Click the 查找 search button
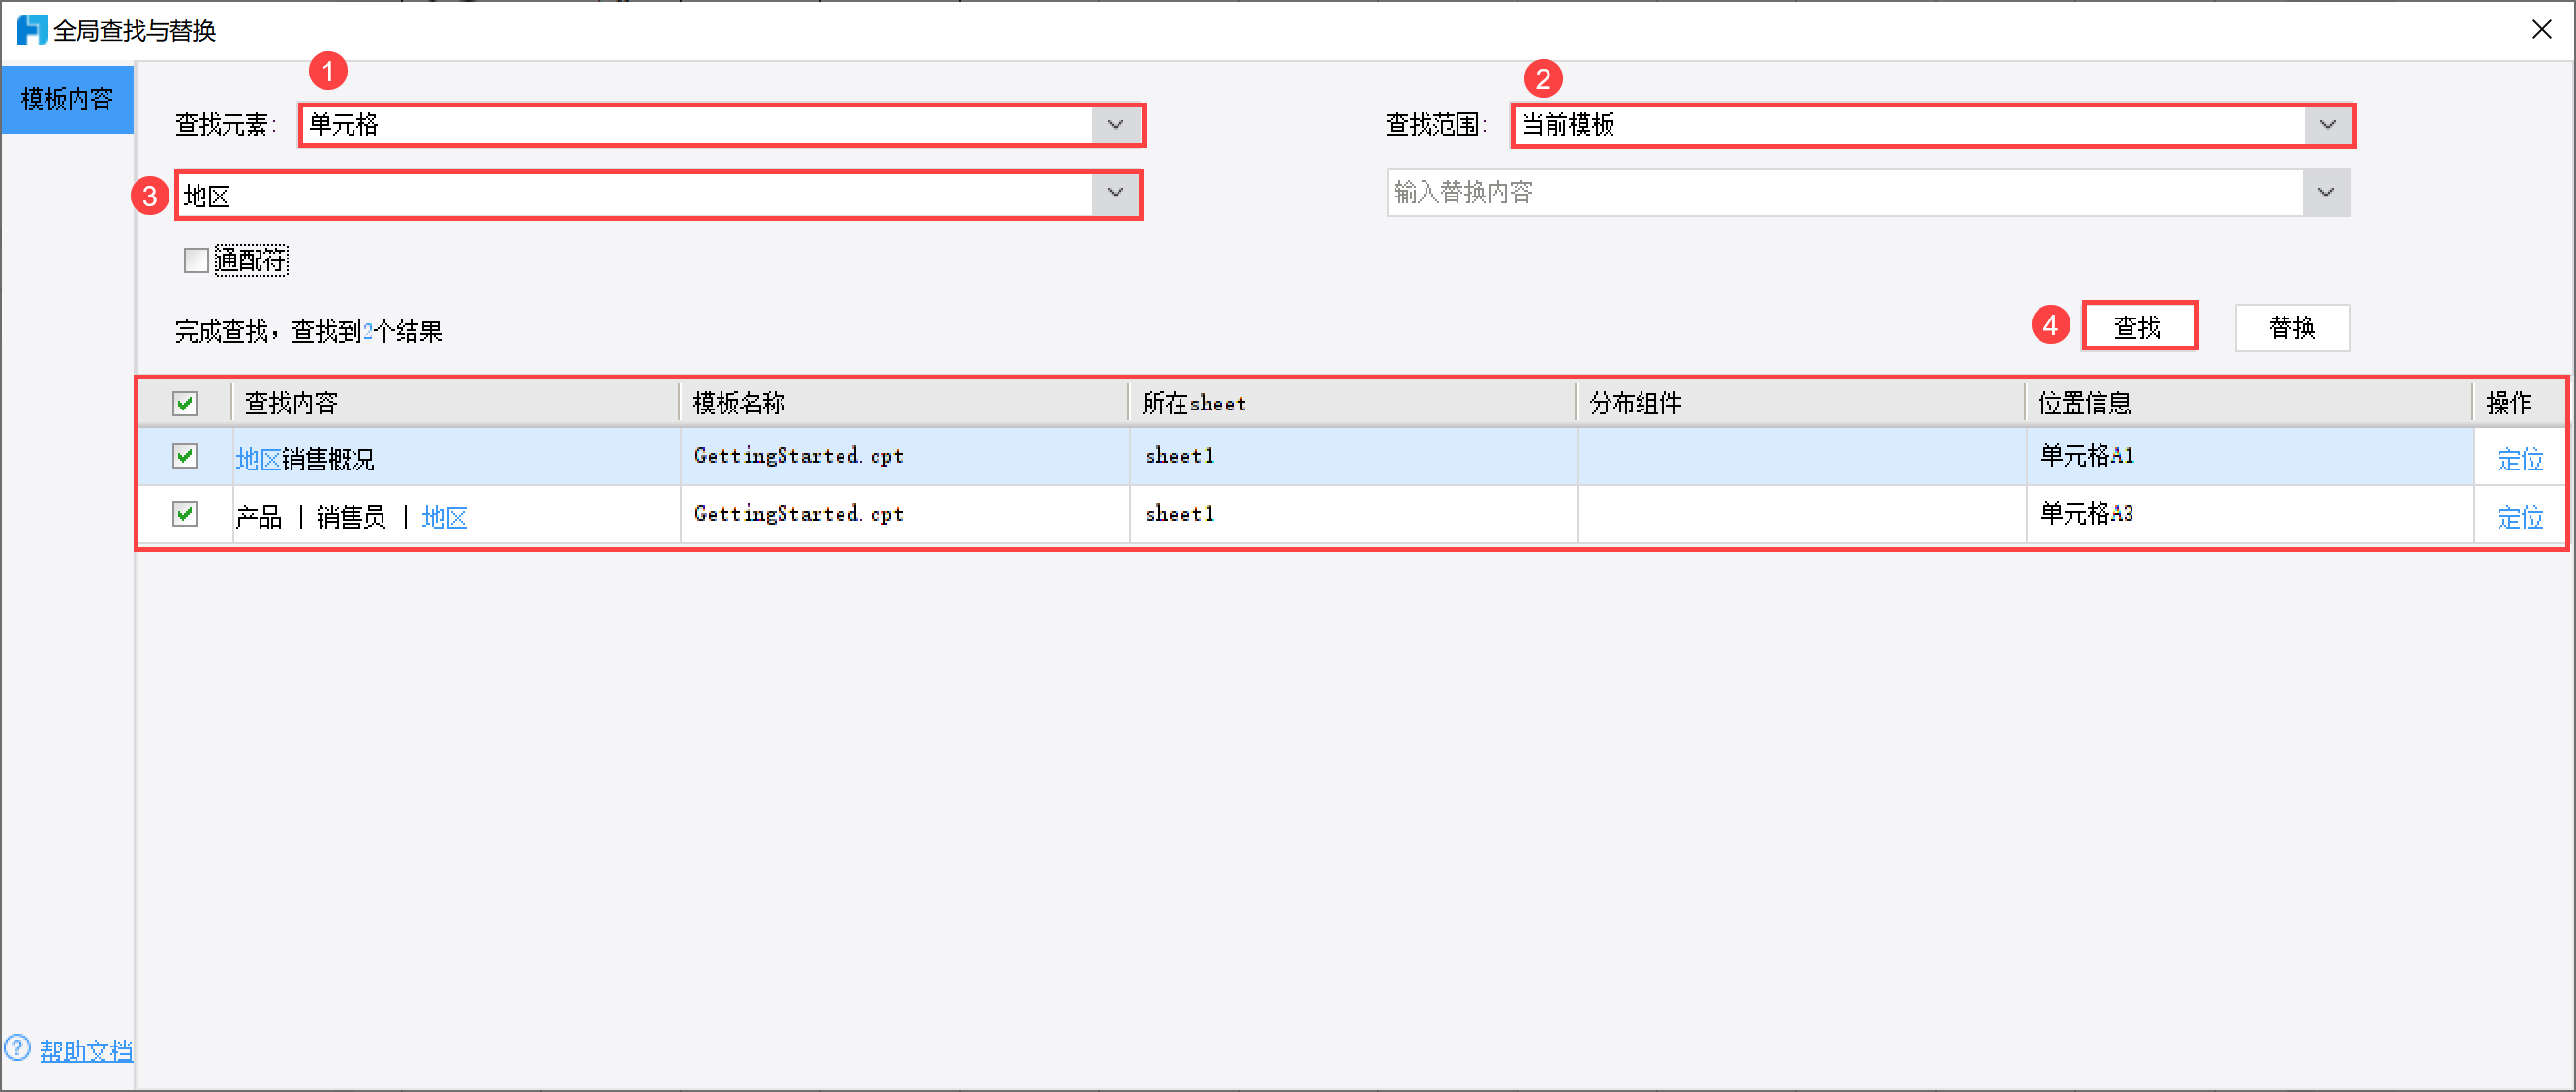 pyautogui.click(x=2138, y=327)
